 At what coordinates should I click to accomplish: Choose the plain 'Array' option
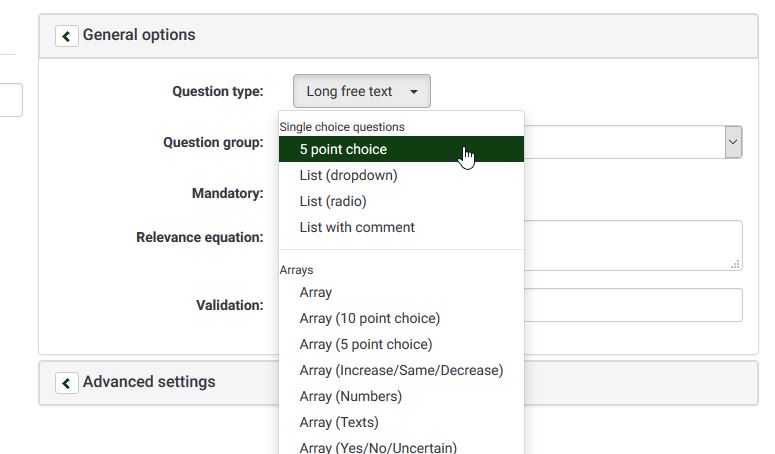(316, 292)
